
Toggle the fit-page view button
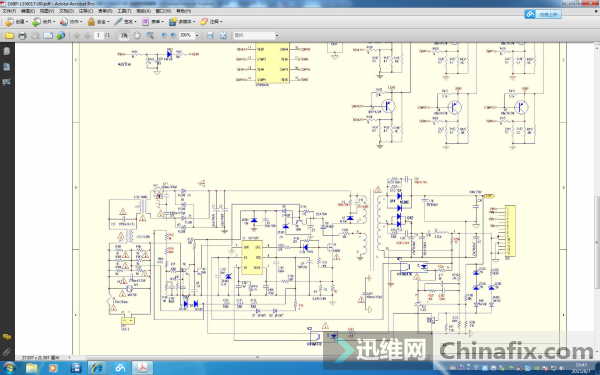(223, 36)
